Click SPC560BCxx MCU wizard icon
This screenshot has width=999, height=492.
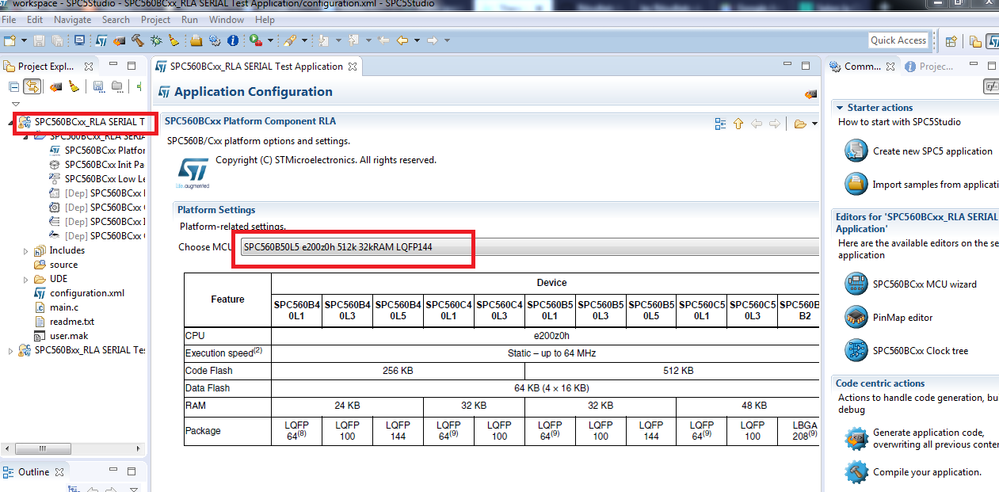tap(856, 284)
